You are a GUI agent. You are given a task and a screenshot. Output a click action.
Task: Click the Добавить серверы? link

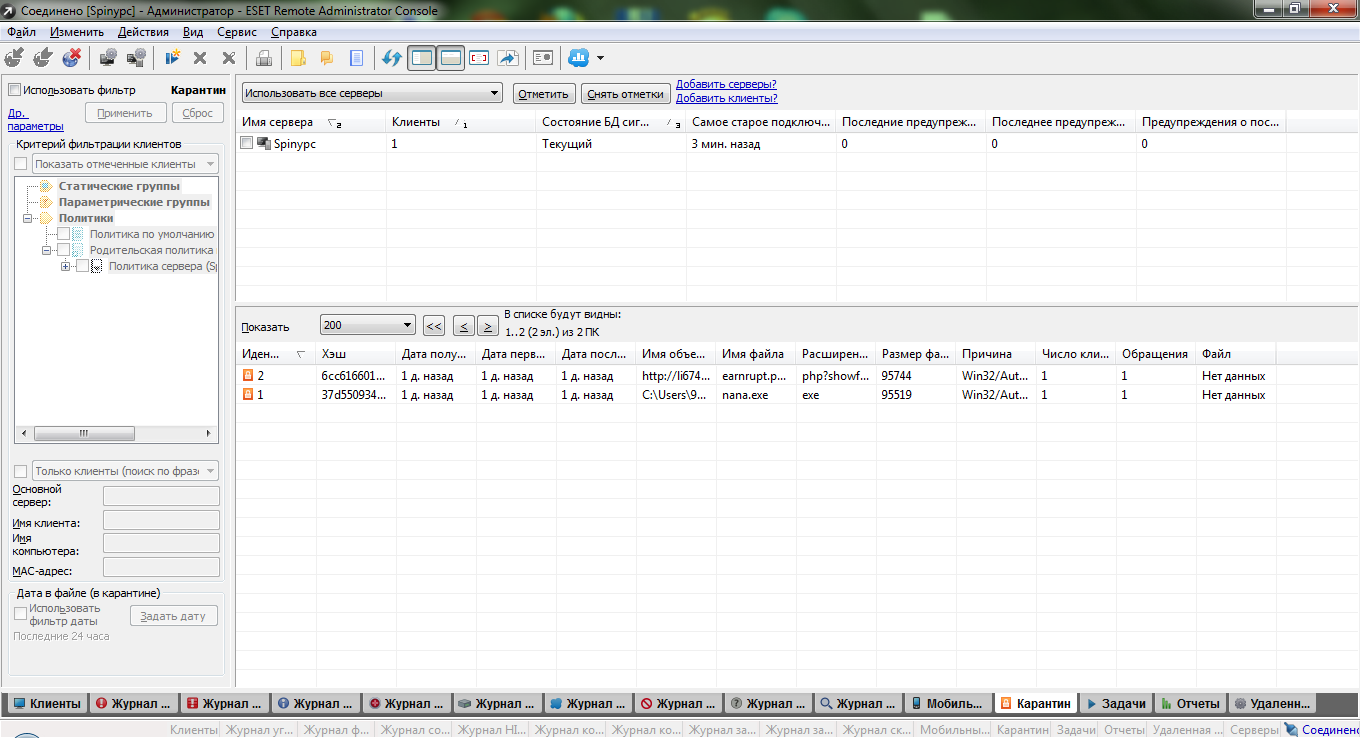[x=726, y=84]
